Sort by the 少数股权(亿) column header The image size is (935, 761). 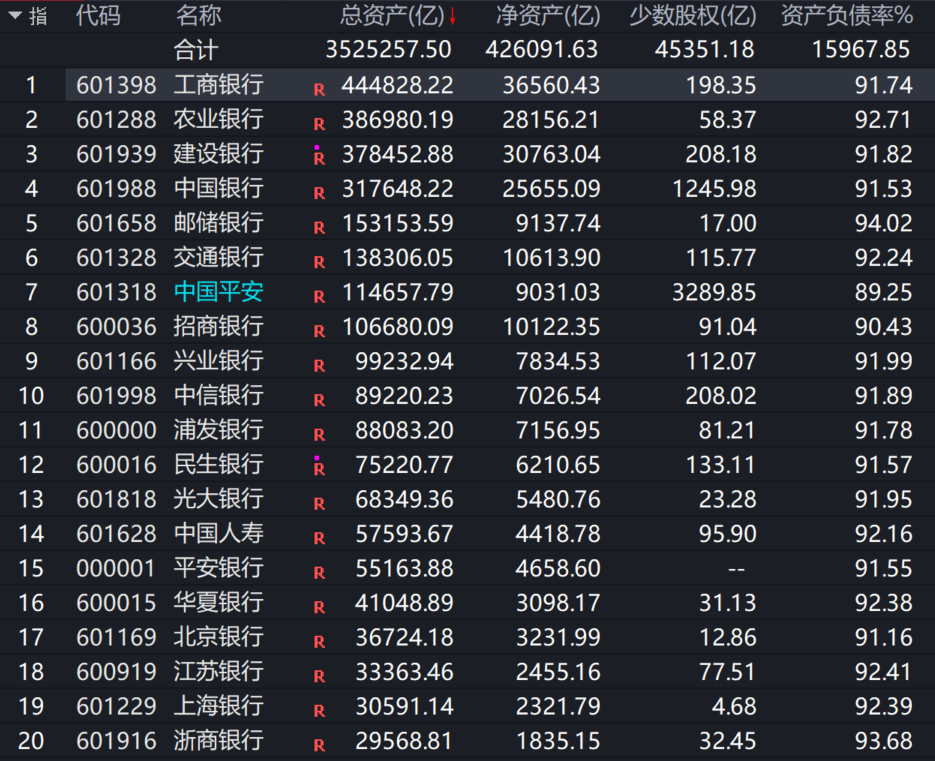[693, 16]
